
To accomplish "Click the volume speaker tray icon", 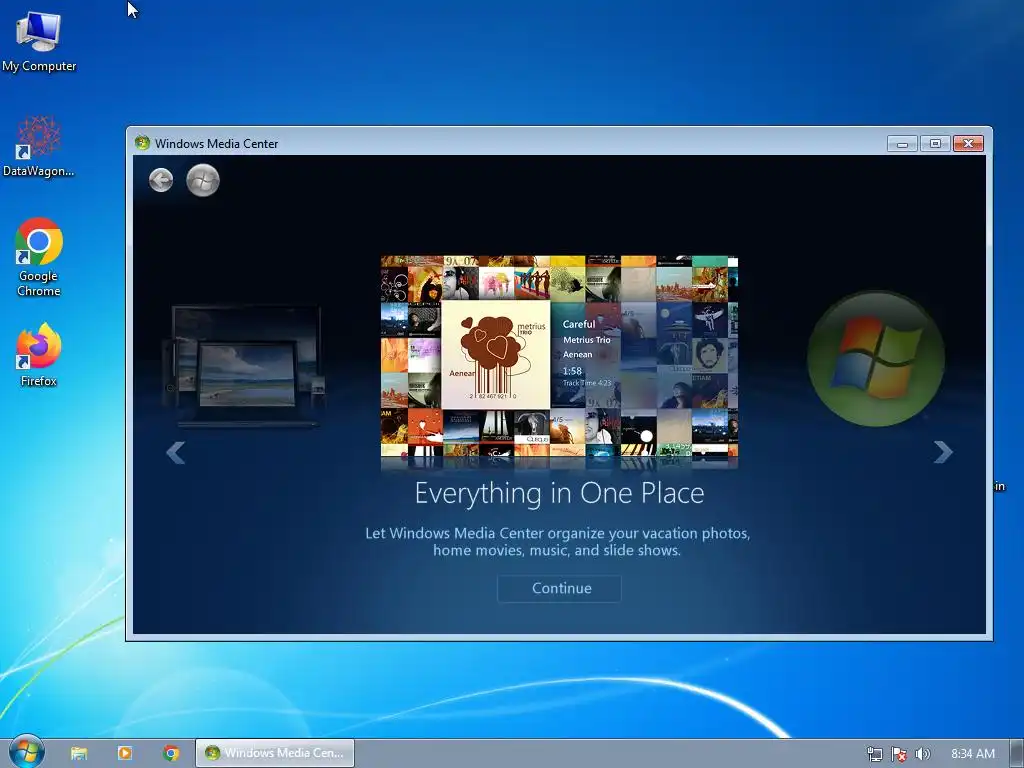I will [x=922, y=754].
